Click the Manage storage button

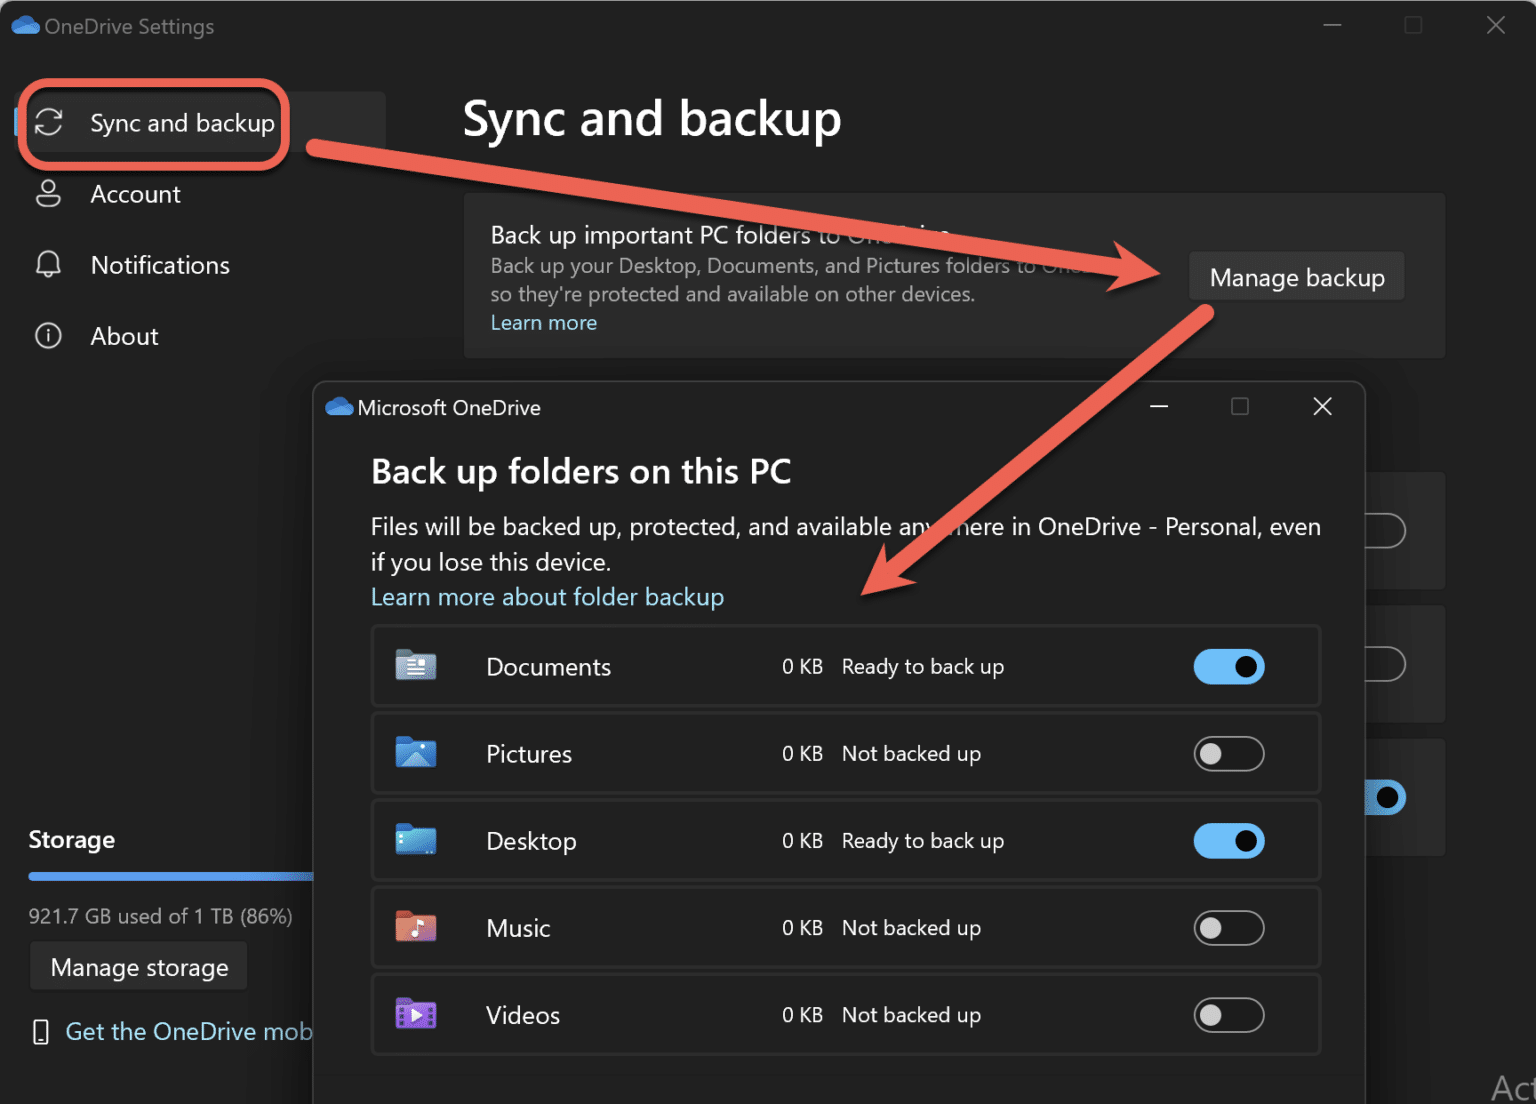139,967
